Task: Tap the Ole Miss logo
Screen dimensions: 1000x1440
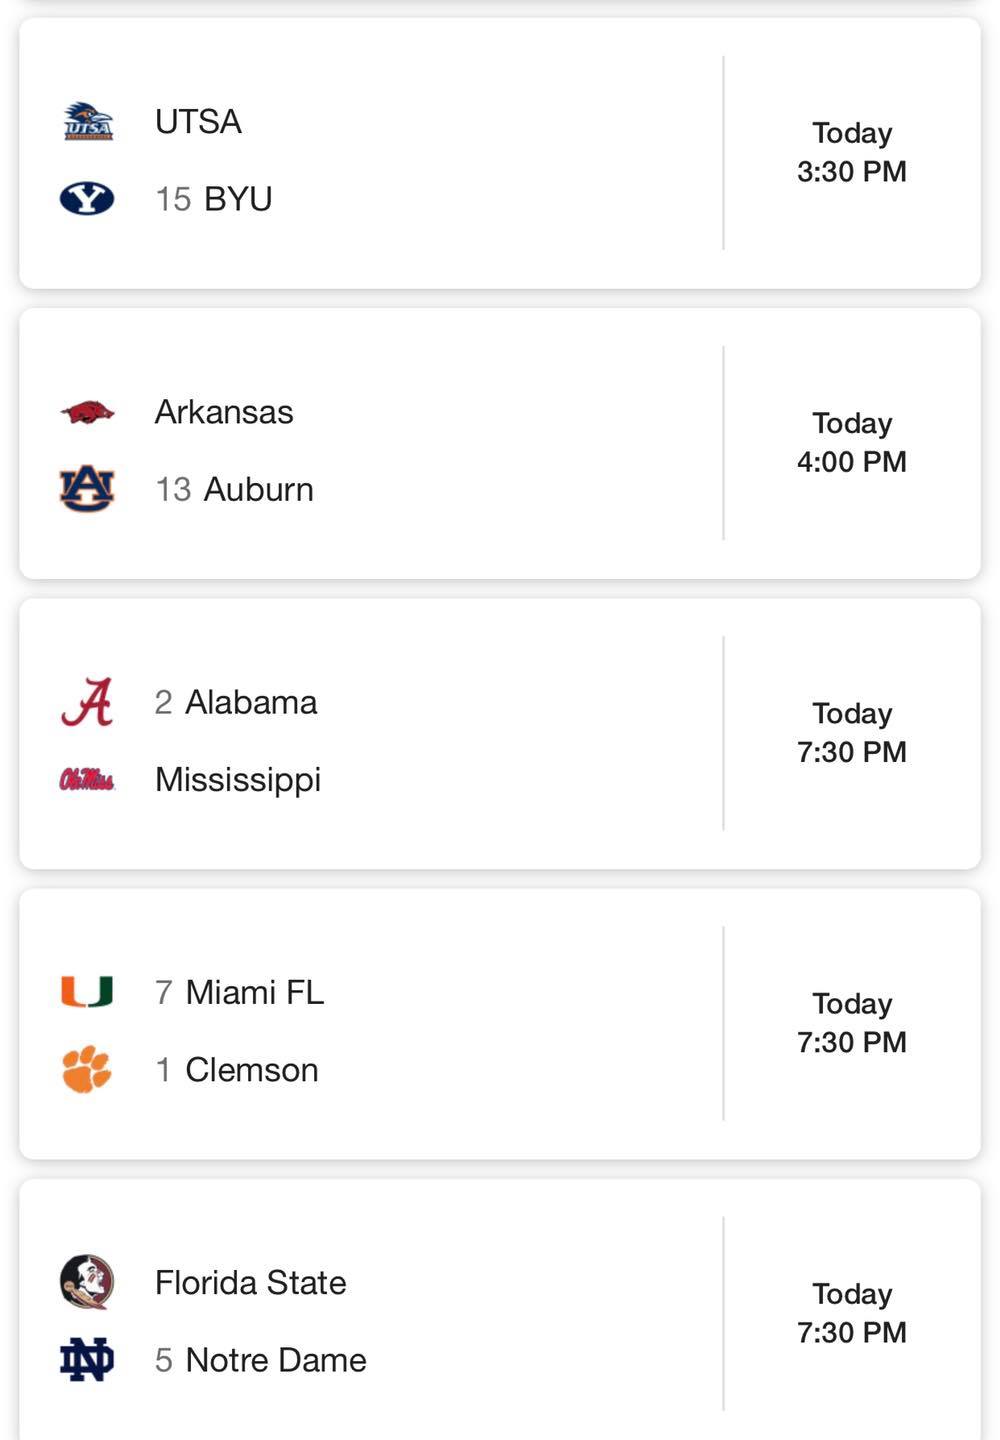Action: pos(87,780)
